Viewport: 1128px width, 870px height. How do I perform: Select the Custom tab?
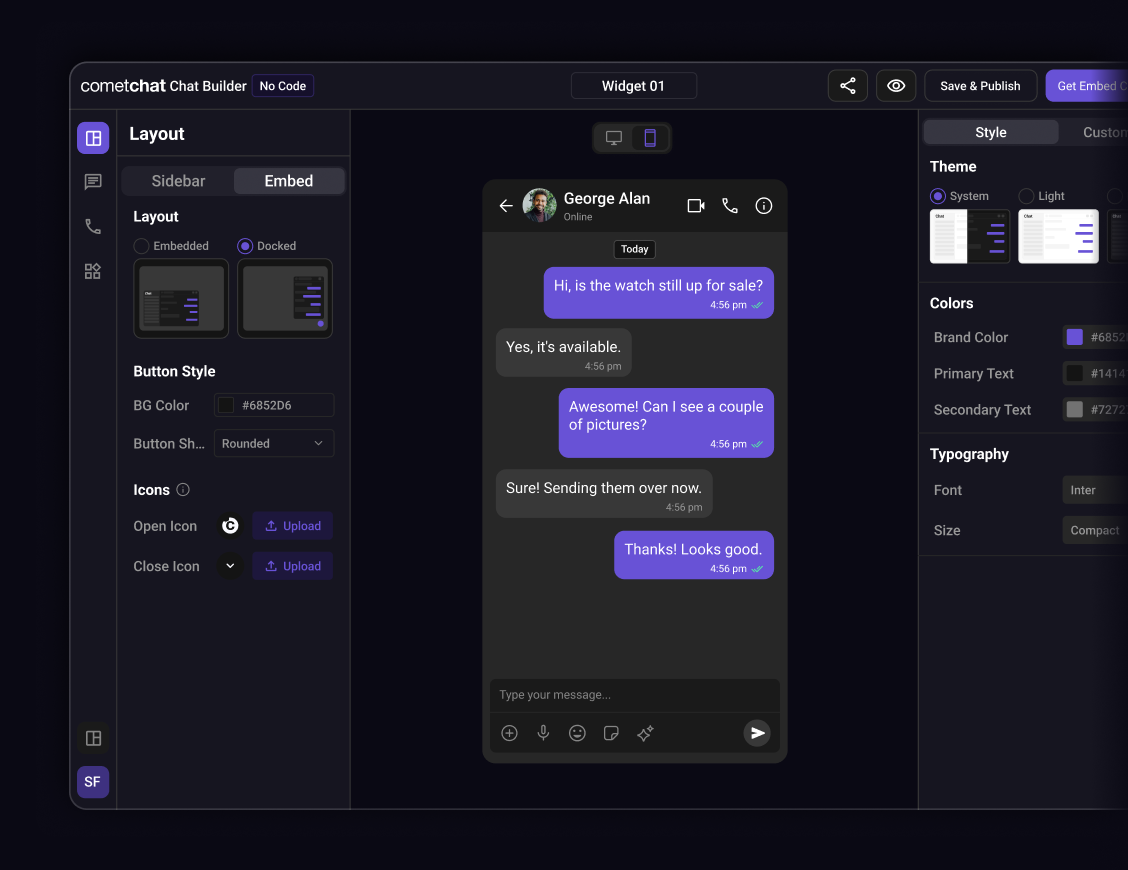(1104, 132)
